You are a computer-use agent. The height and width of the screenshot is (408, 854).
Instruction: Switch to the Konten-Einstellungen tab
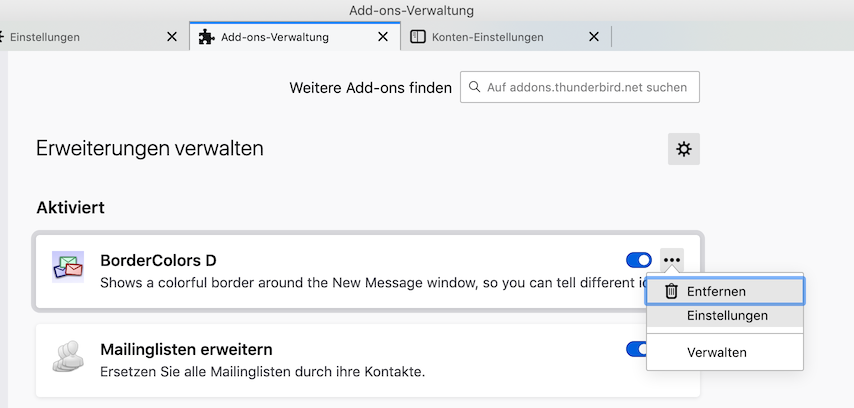488,37
